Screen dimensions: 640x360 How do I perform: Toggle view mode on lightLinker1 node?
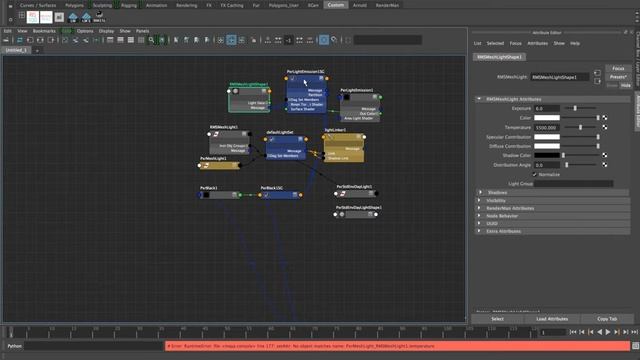pyautogui.click(x=359, y=137)
